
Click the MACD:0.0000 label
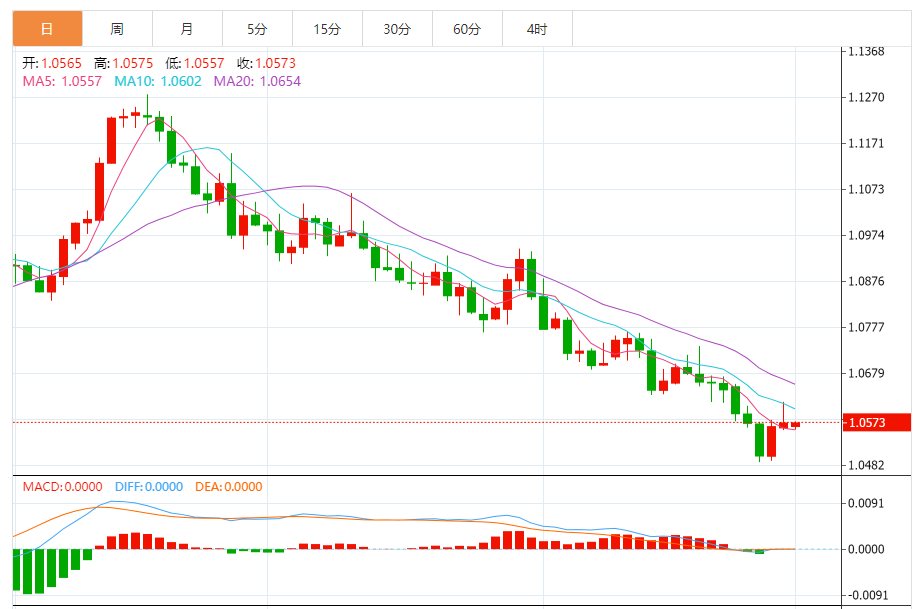tap(62, 486)
